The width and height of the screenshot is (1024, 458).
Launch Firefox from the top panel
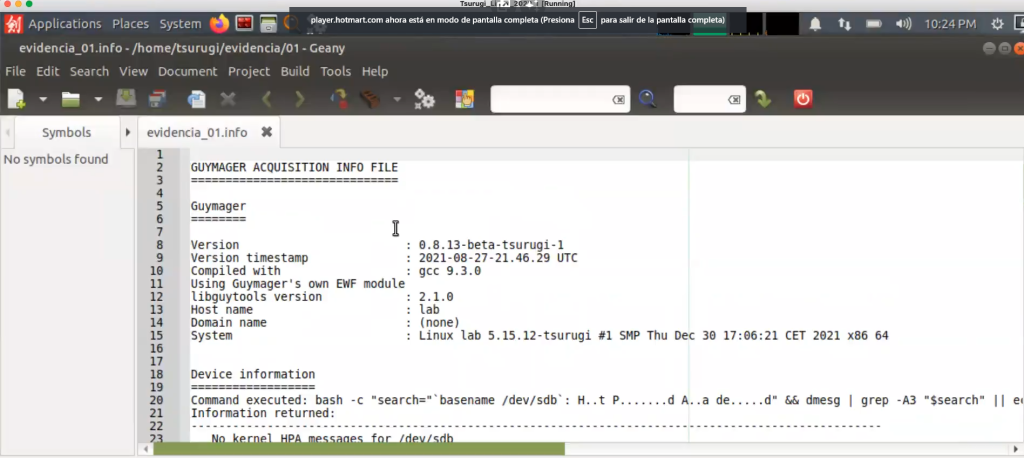point(219,24)
